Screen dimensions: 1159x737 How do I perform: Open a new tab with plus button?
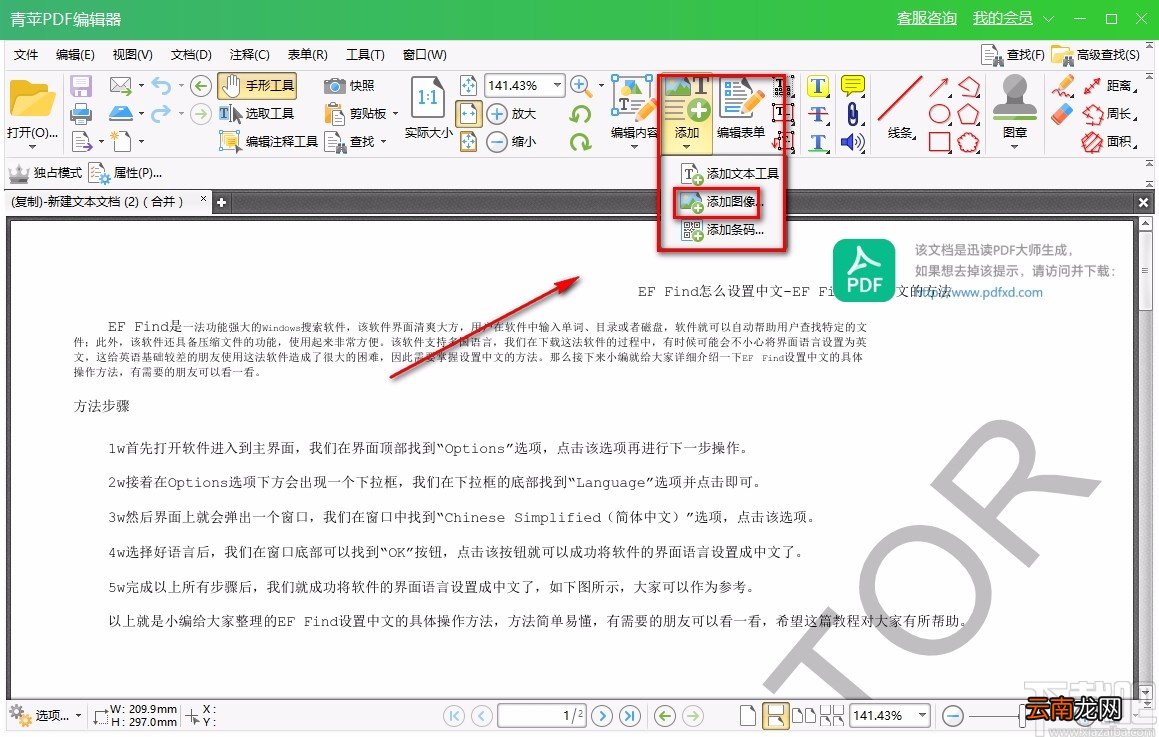coord(221,202)
